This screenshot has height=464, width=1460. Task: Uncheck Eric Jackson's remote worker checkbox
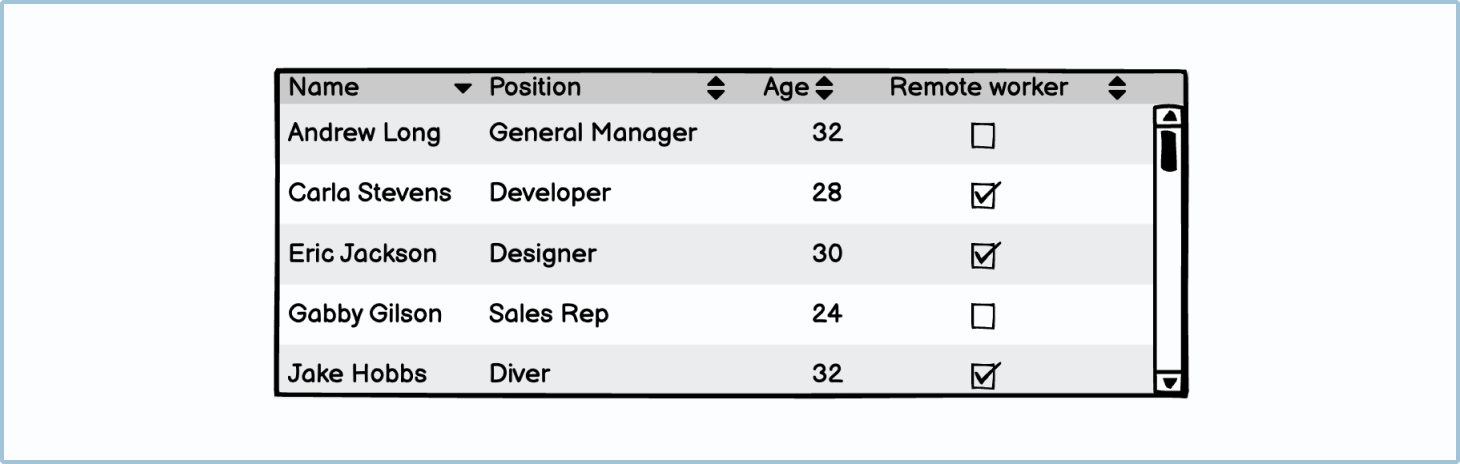(983, 256)
